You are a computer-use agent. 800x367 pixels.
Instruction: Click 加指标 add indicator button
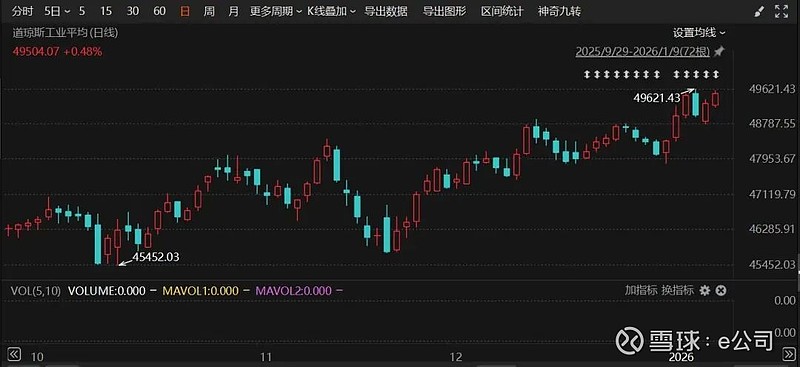pyautogui.click(x=641, y=290)
